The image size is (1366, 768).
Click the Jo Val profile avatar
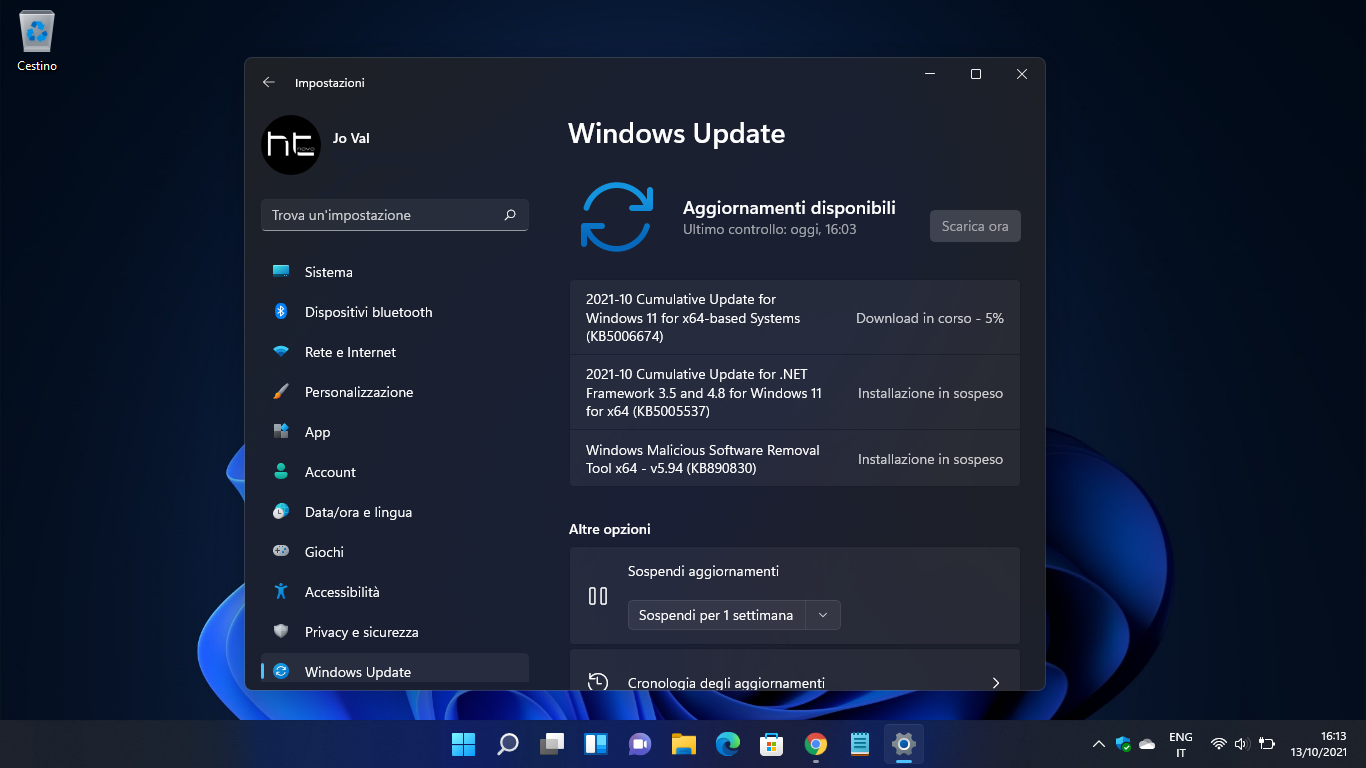[x=291, y=145]
